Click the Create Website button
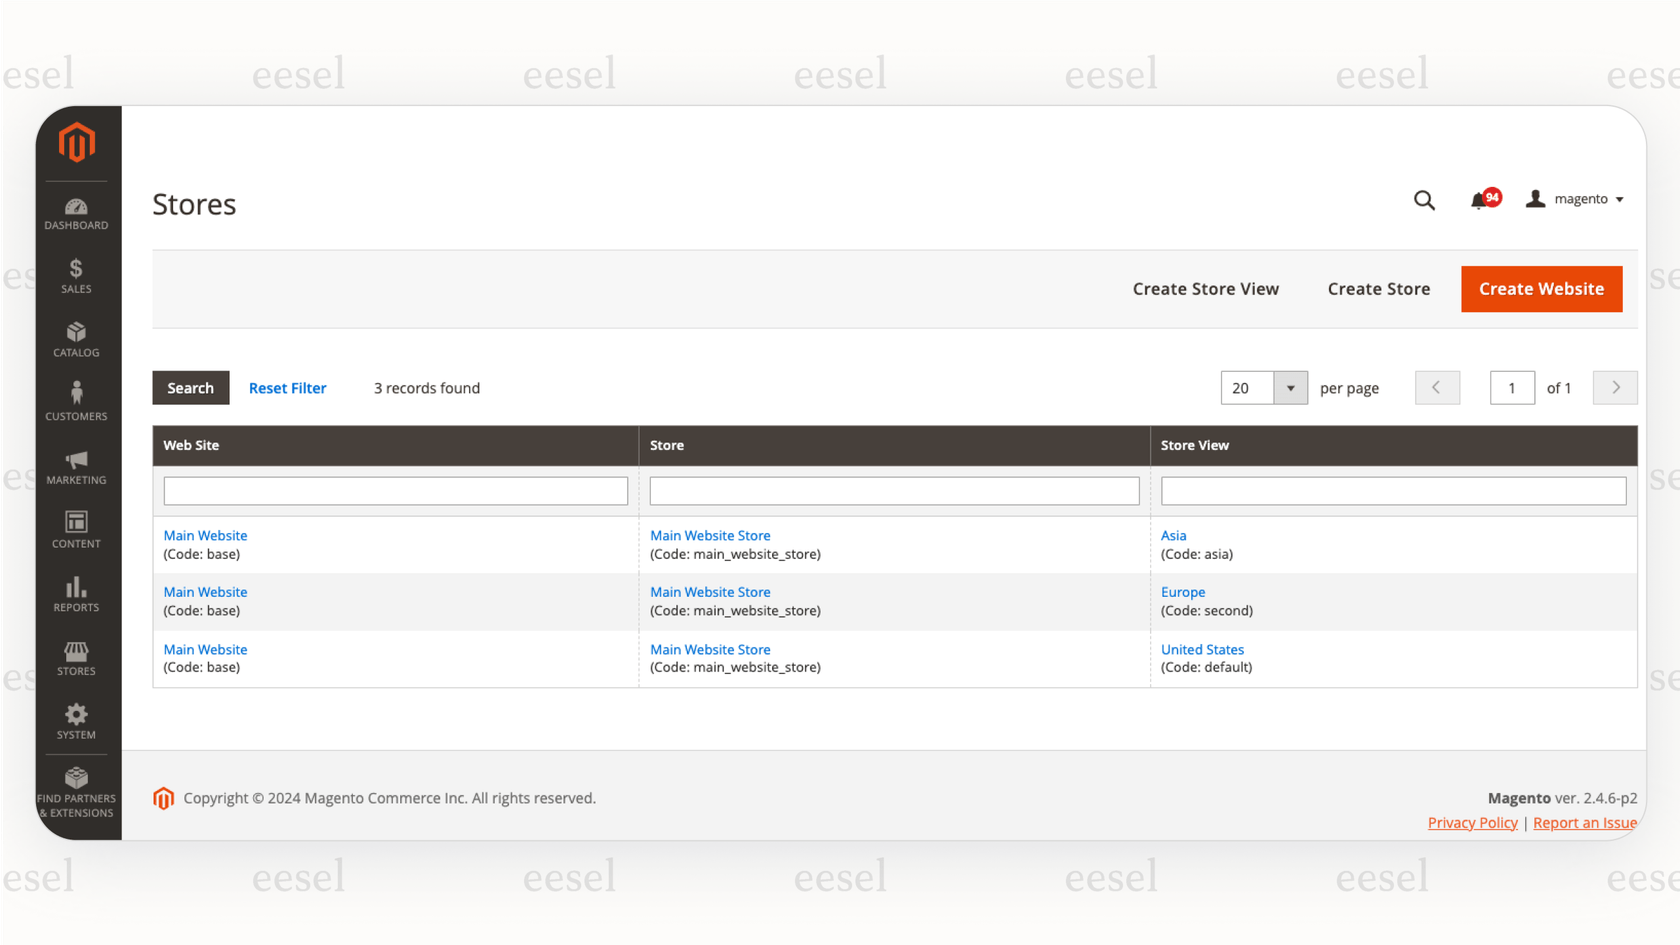This screenshot has height=945, width=1680. [x=1541, y=289]
